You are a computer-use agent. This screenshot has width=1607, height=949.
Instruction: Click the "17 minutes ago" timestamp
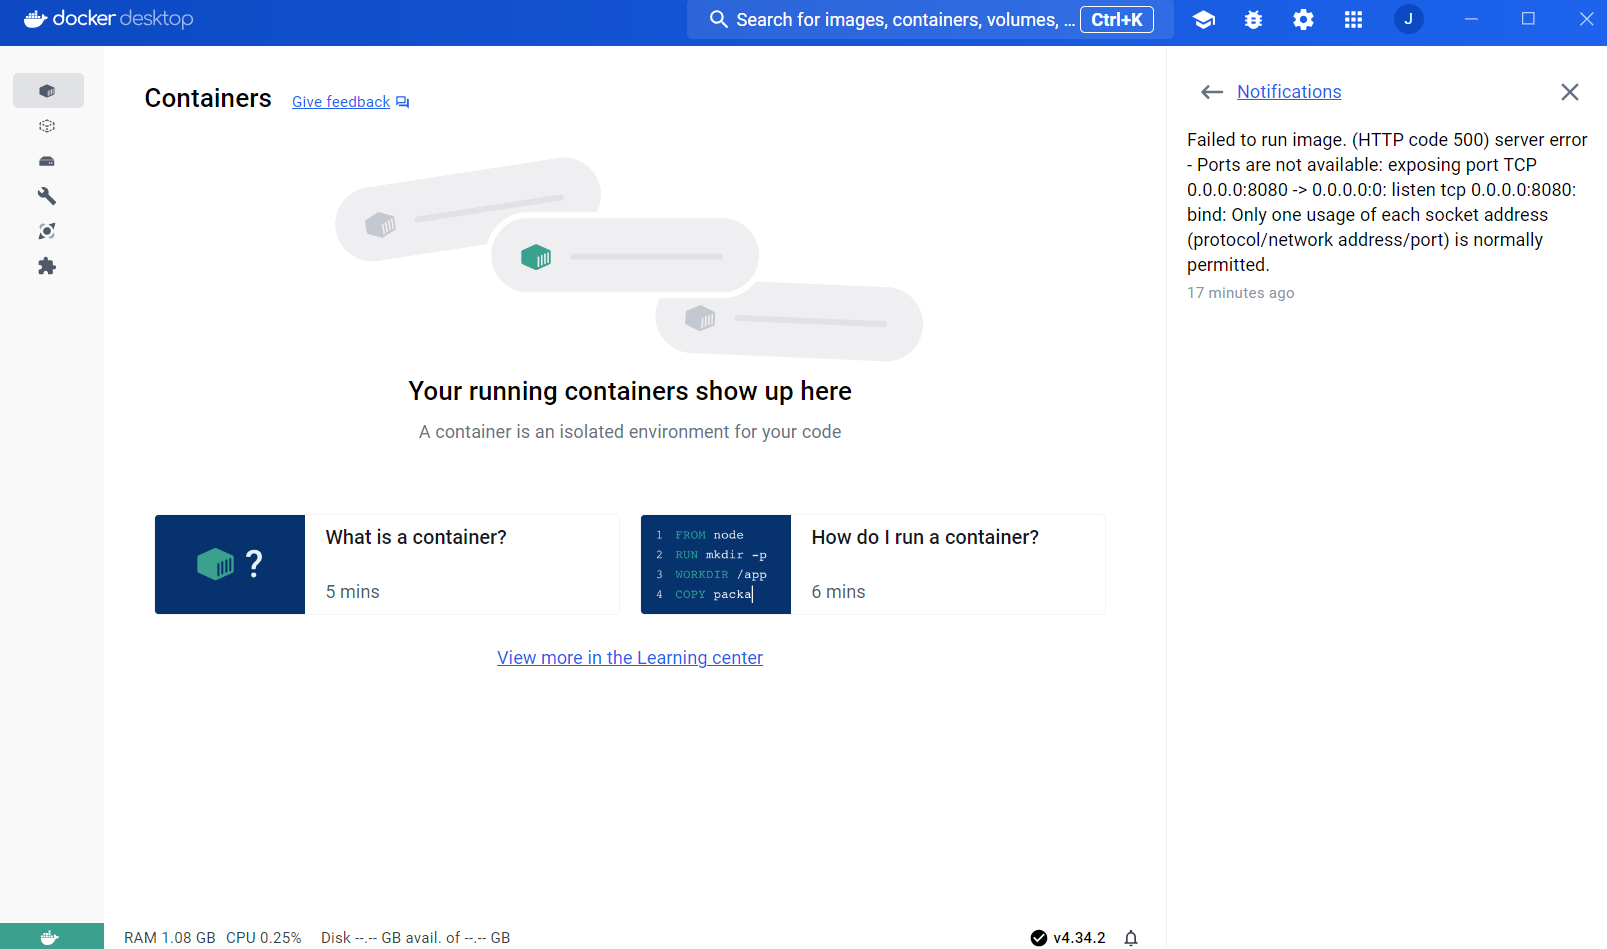(x=1241, y=293)
